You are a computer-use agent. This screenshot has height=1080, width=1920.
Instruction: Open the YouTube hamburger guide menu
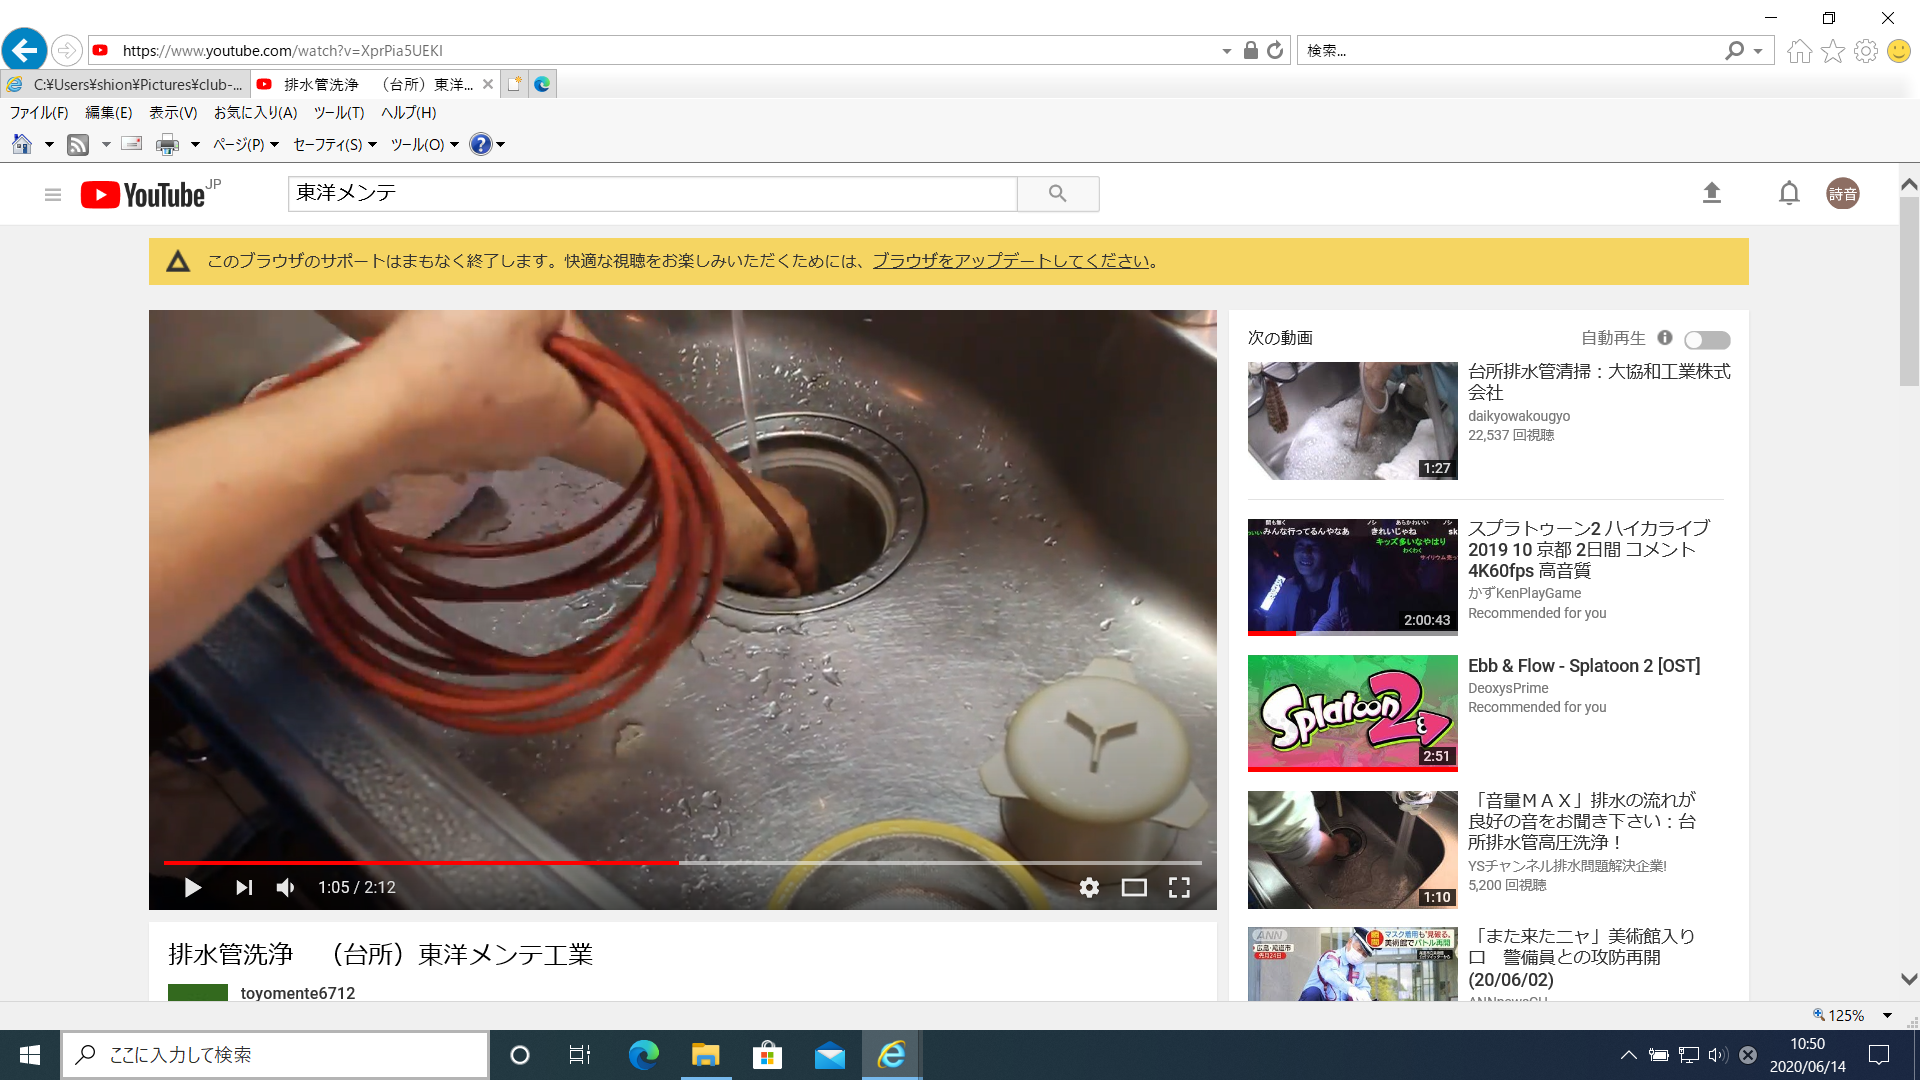click(53, 194)
